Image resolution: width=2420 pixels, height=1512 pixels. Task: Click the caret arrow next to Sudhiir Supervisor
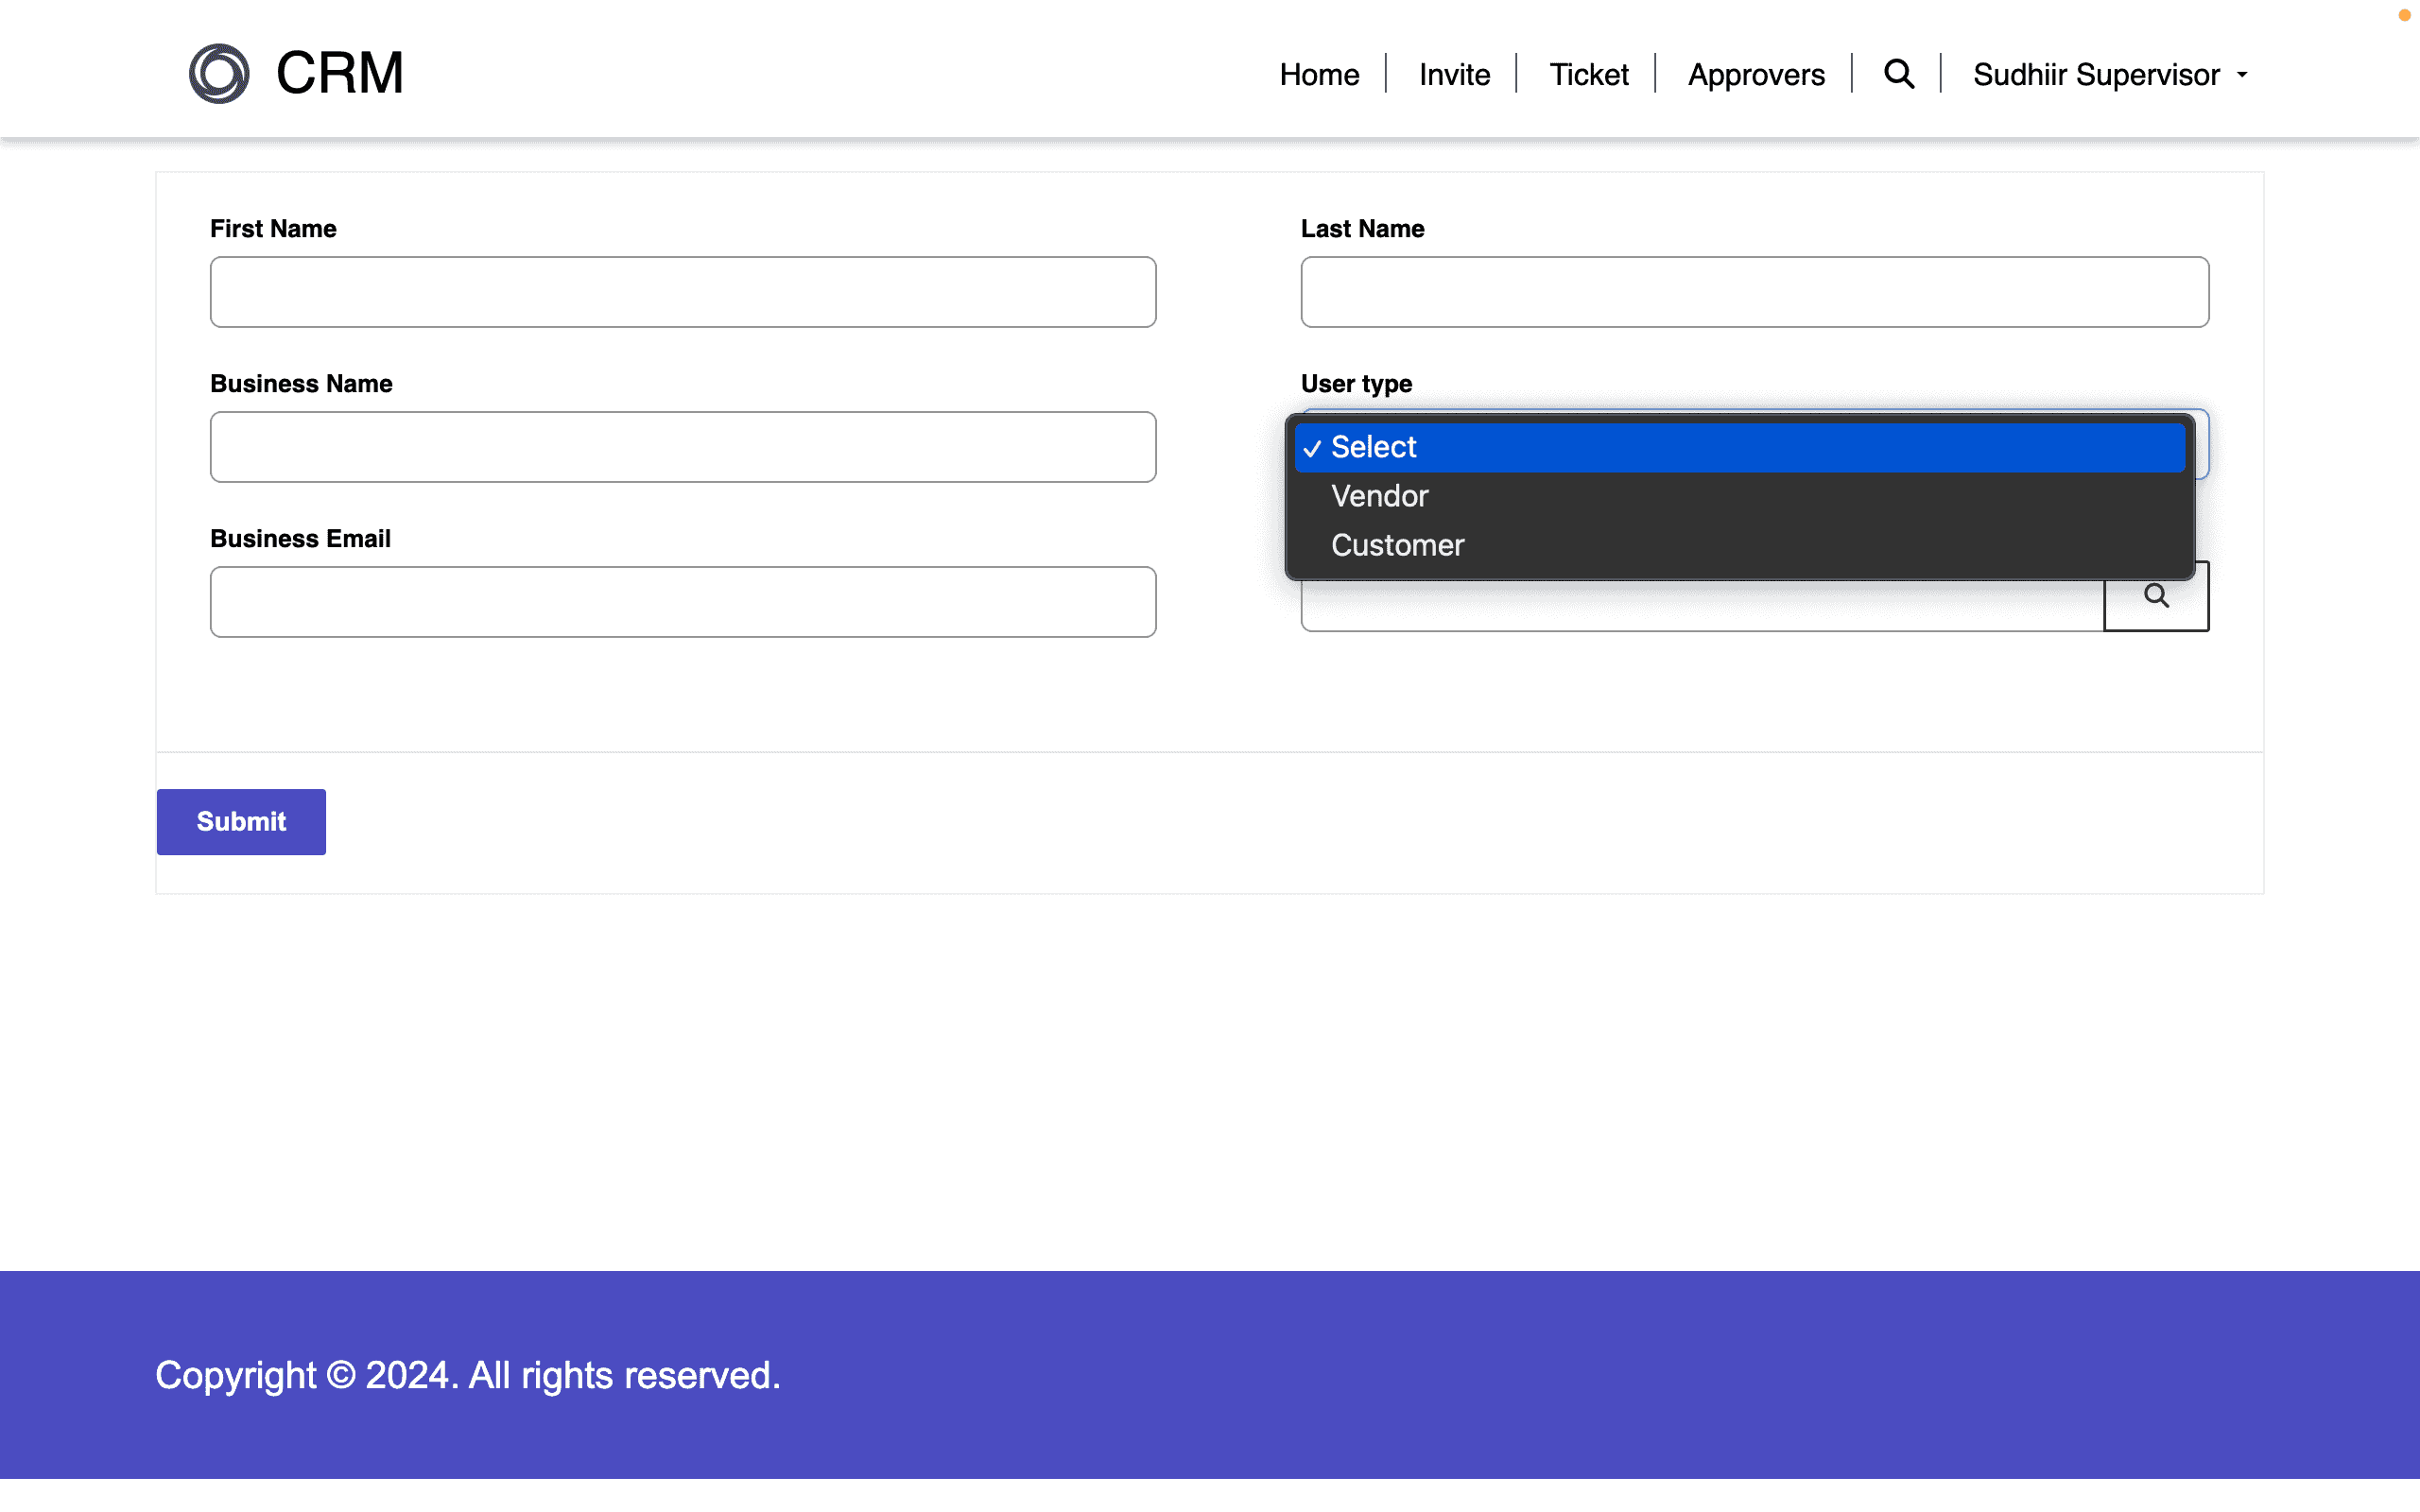click(x=2242, y=76)
